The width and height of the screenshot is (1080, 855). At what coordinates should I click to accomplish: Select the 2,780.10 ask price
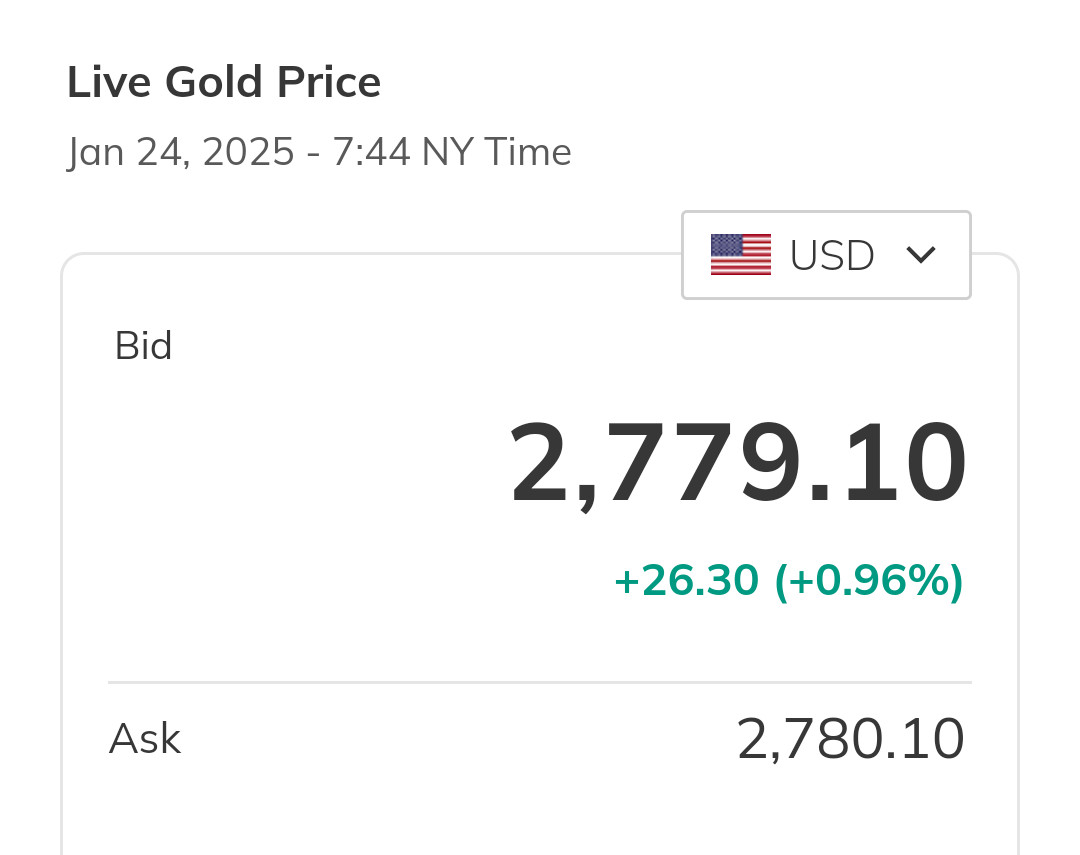[850, 740]
